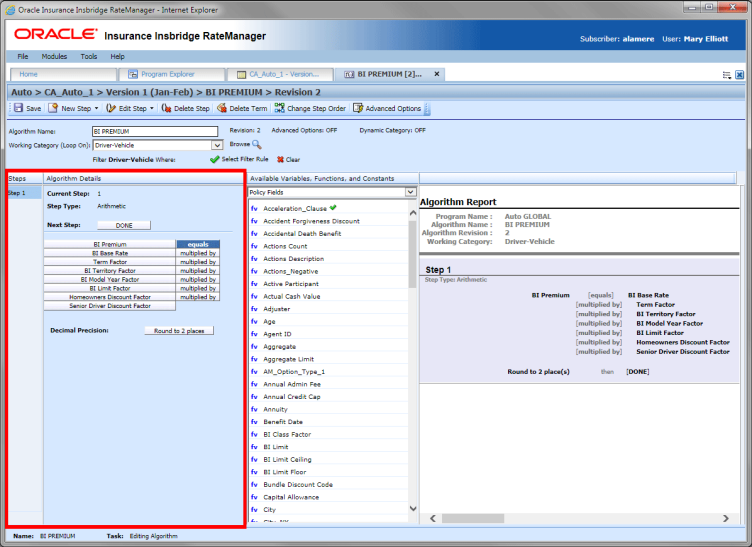This screenshot has height=547, width=752.
Task: Click the Delete Step icon
Action: (166, 108)
